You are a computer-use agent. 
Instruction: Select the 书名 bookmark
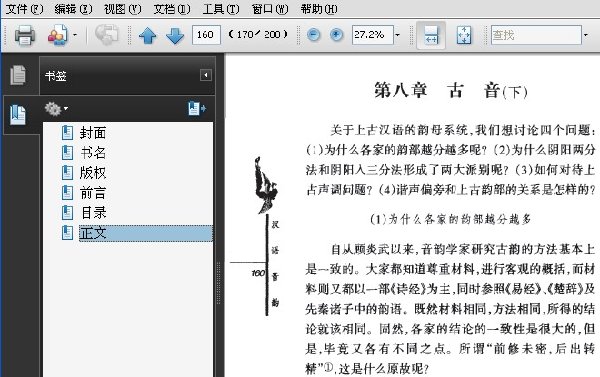tap(93, 153)
